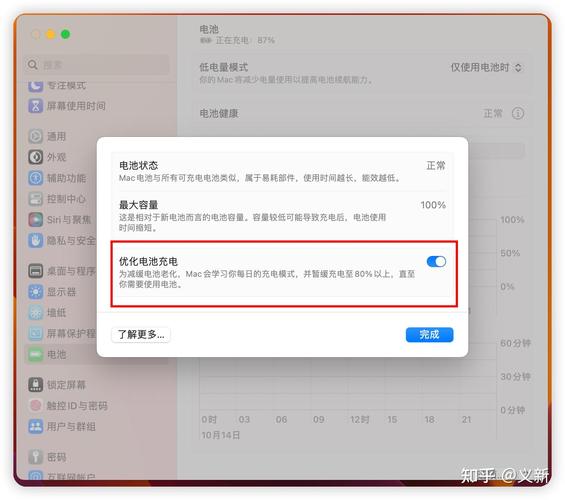
Task: Click the yellow minimize window button
Action: pos(50,35)
